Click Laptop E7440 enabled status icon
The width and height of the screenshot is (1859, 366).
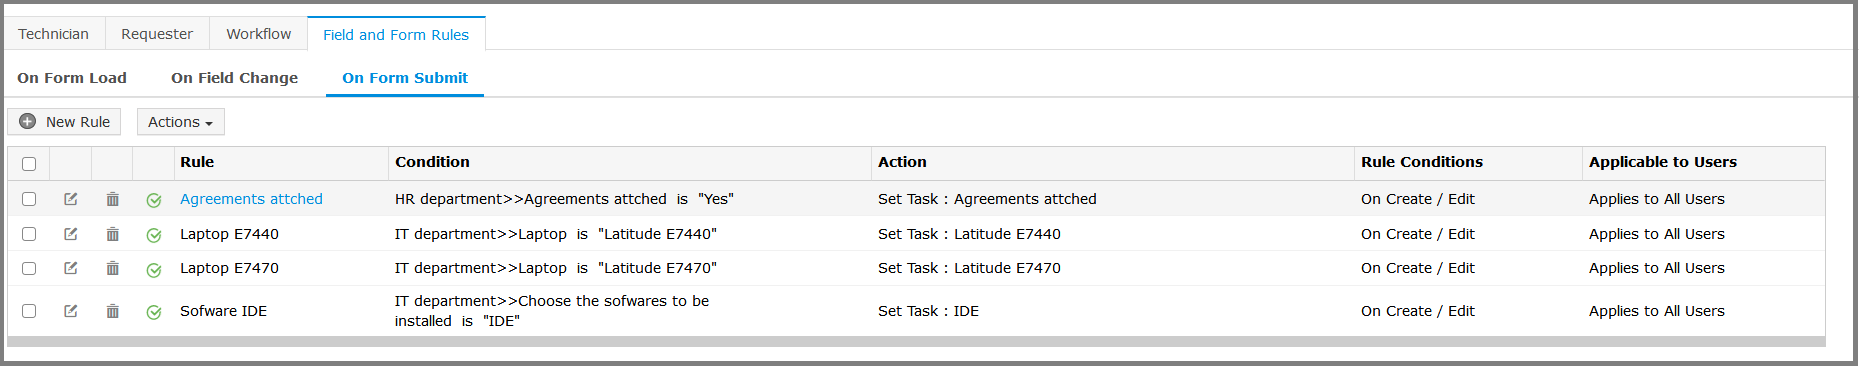tap(154, 235)
